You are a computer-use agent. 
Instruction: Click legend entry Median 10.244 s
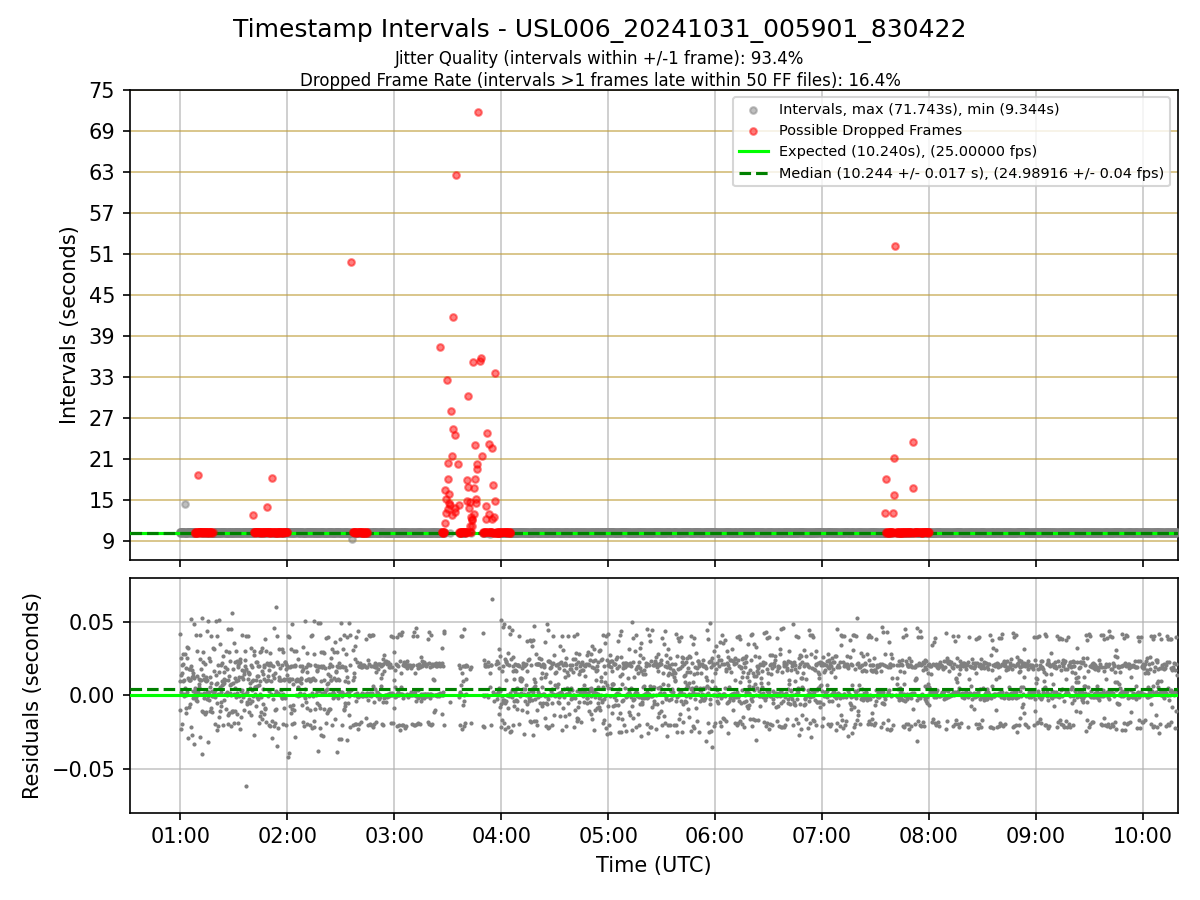(971, 173)
